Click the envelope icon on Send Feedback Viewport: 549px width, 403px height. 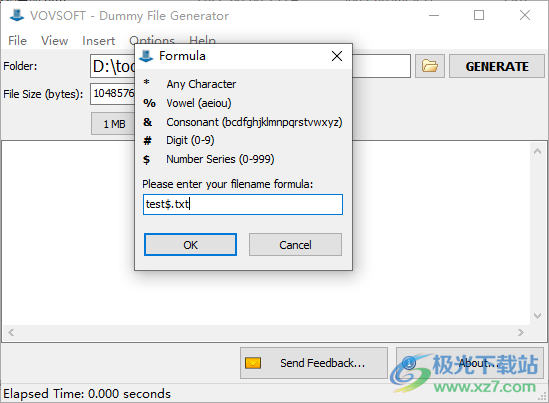click(x=253, y=363)
